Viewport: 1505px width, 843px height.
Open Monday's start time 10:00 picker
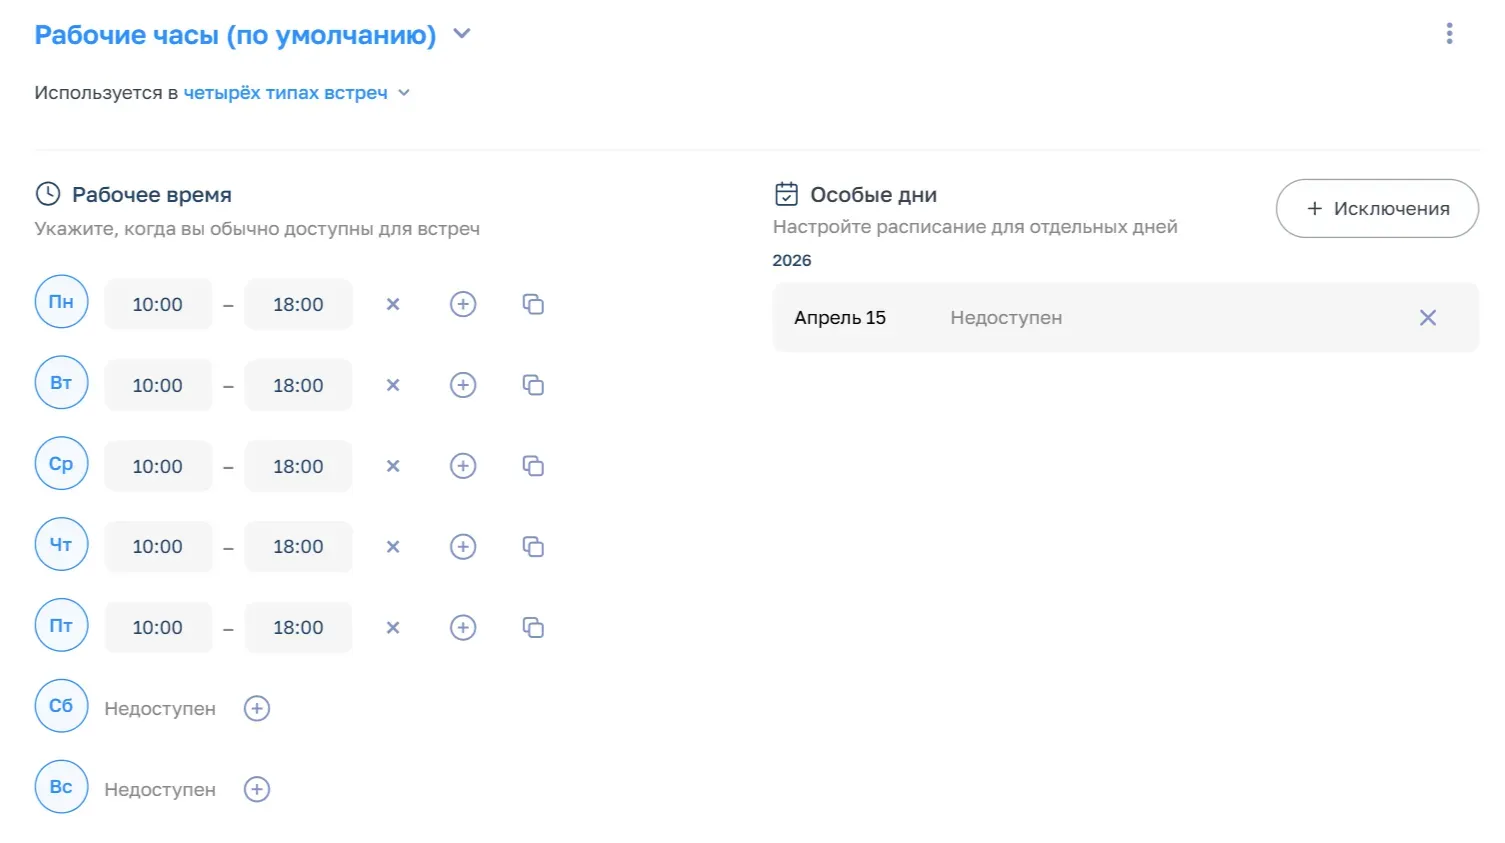pos(158,304)
